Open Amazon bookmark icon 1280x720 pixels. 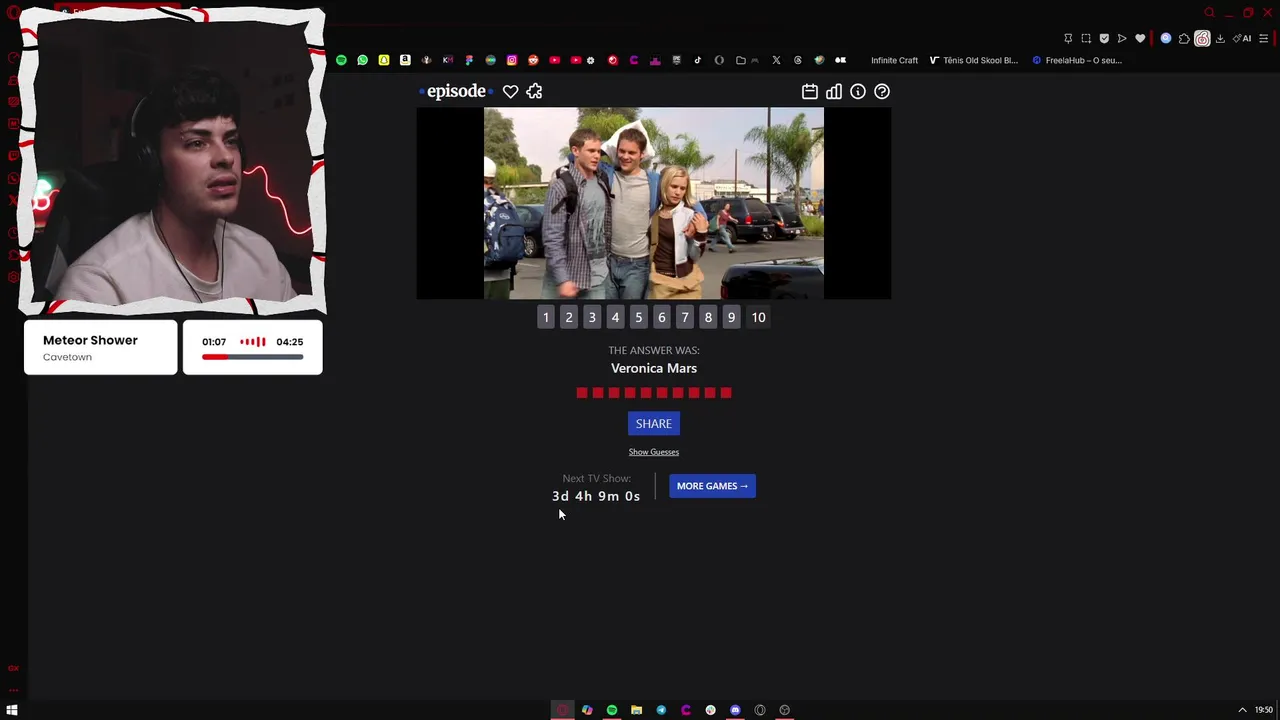(x=405, y=60)
